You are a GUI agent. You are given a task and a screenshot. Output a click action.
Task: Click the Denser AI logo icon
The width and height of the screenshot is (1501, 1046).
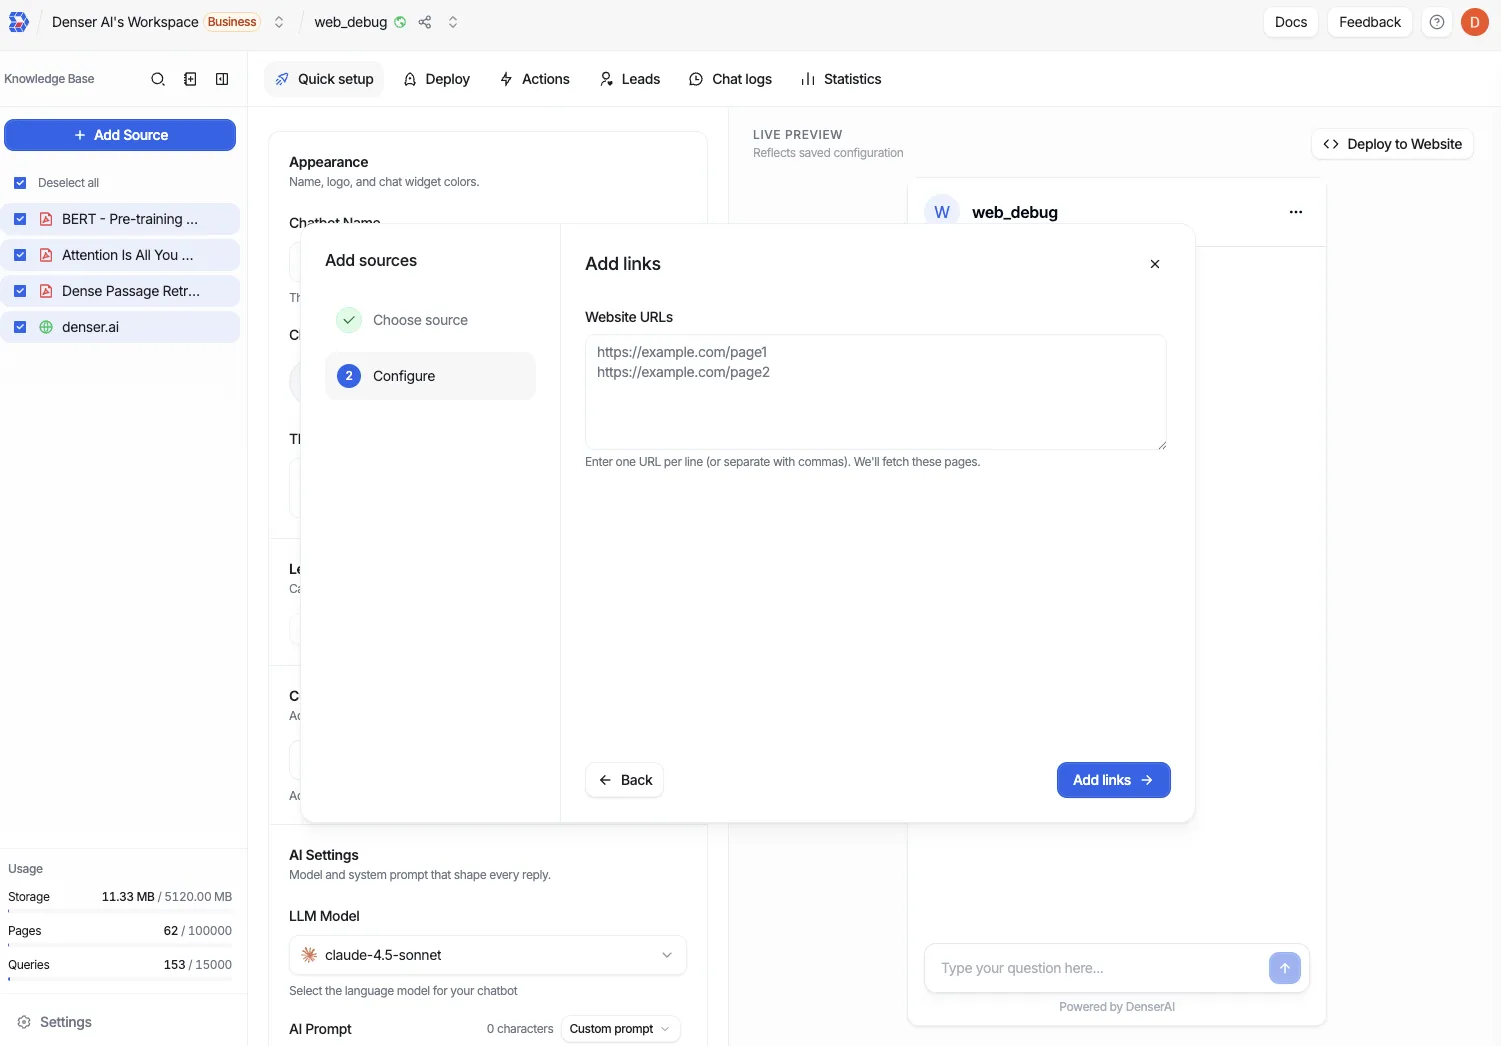19,22
